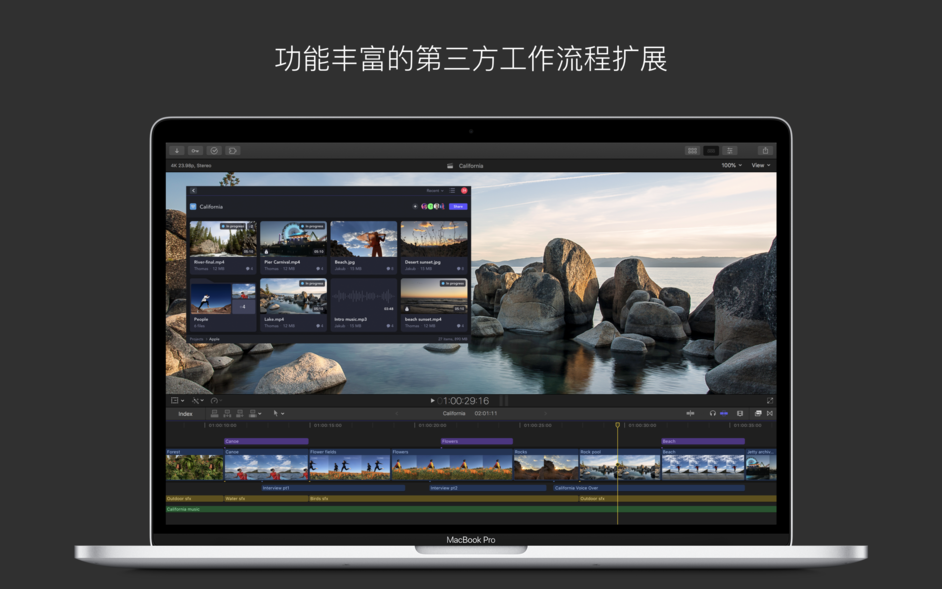This screenshot has width=942, height=589.
Task: Toggle snapping in the timeline controls
Action: pos(724,411)
